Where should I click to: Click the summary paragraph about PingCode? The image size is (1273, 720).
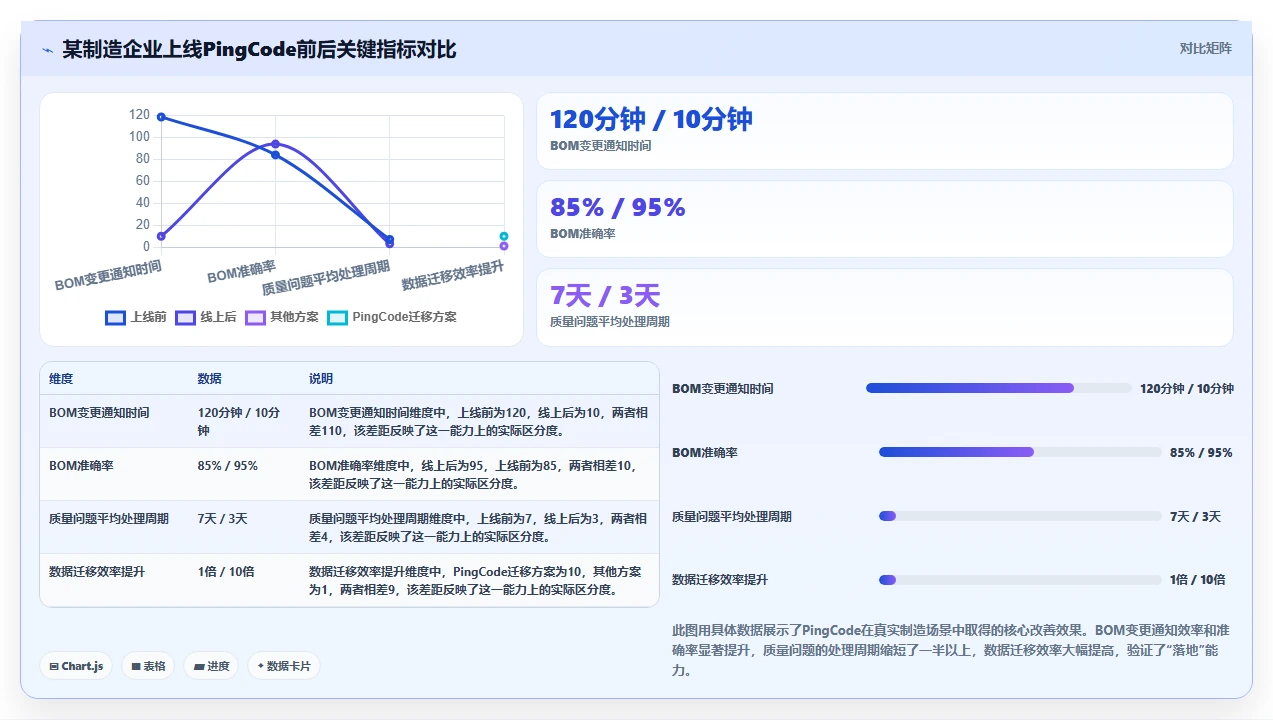point(953,650)
